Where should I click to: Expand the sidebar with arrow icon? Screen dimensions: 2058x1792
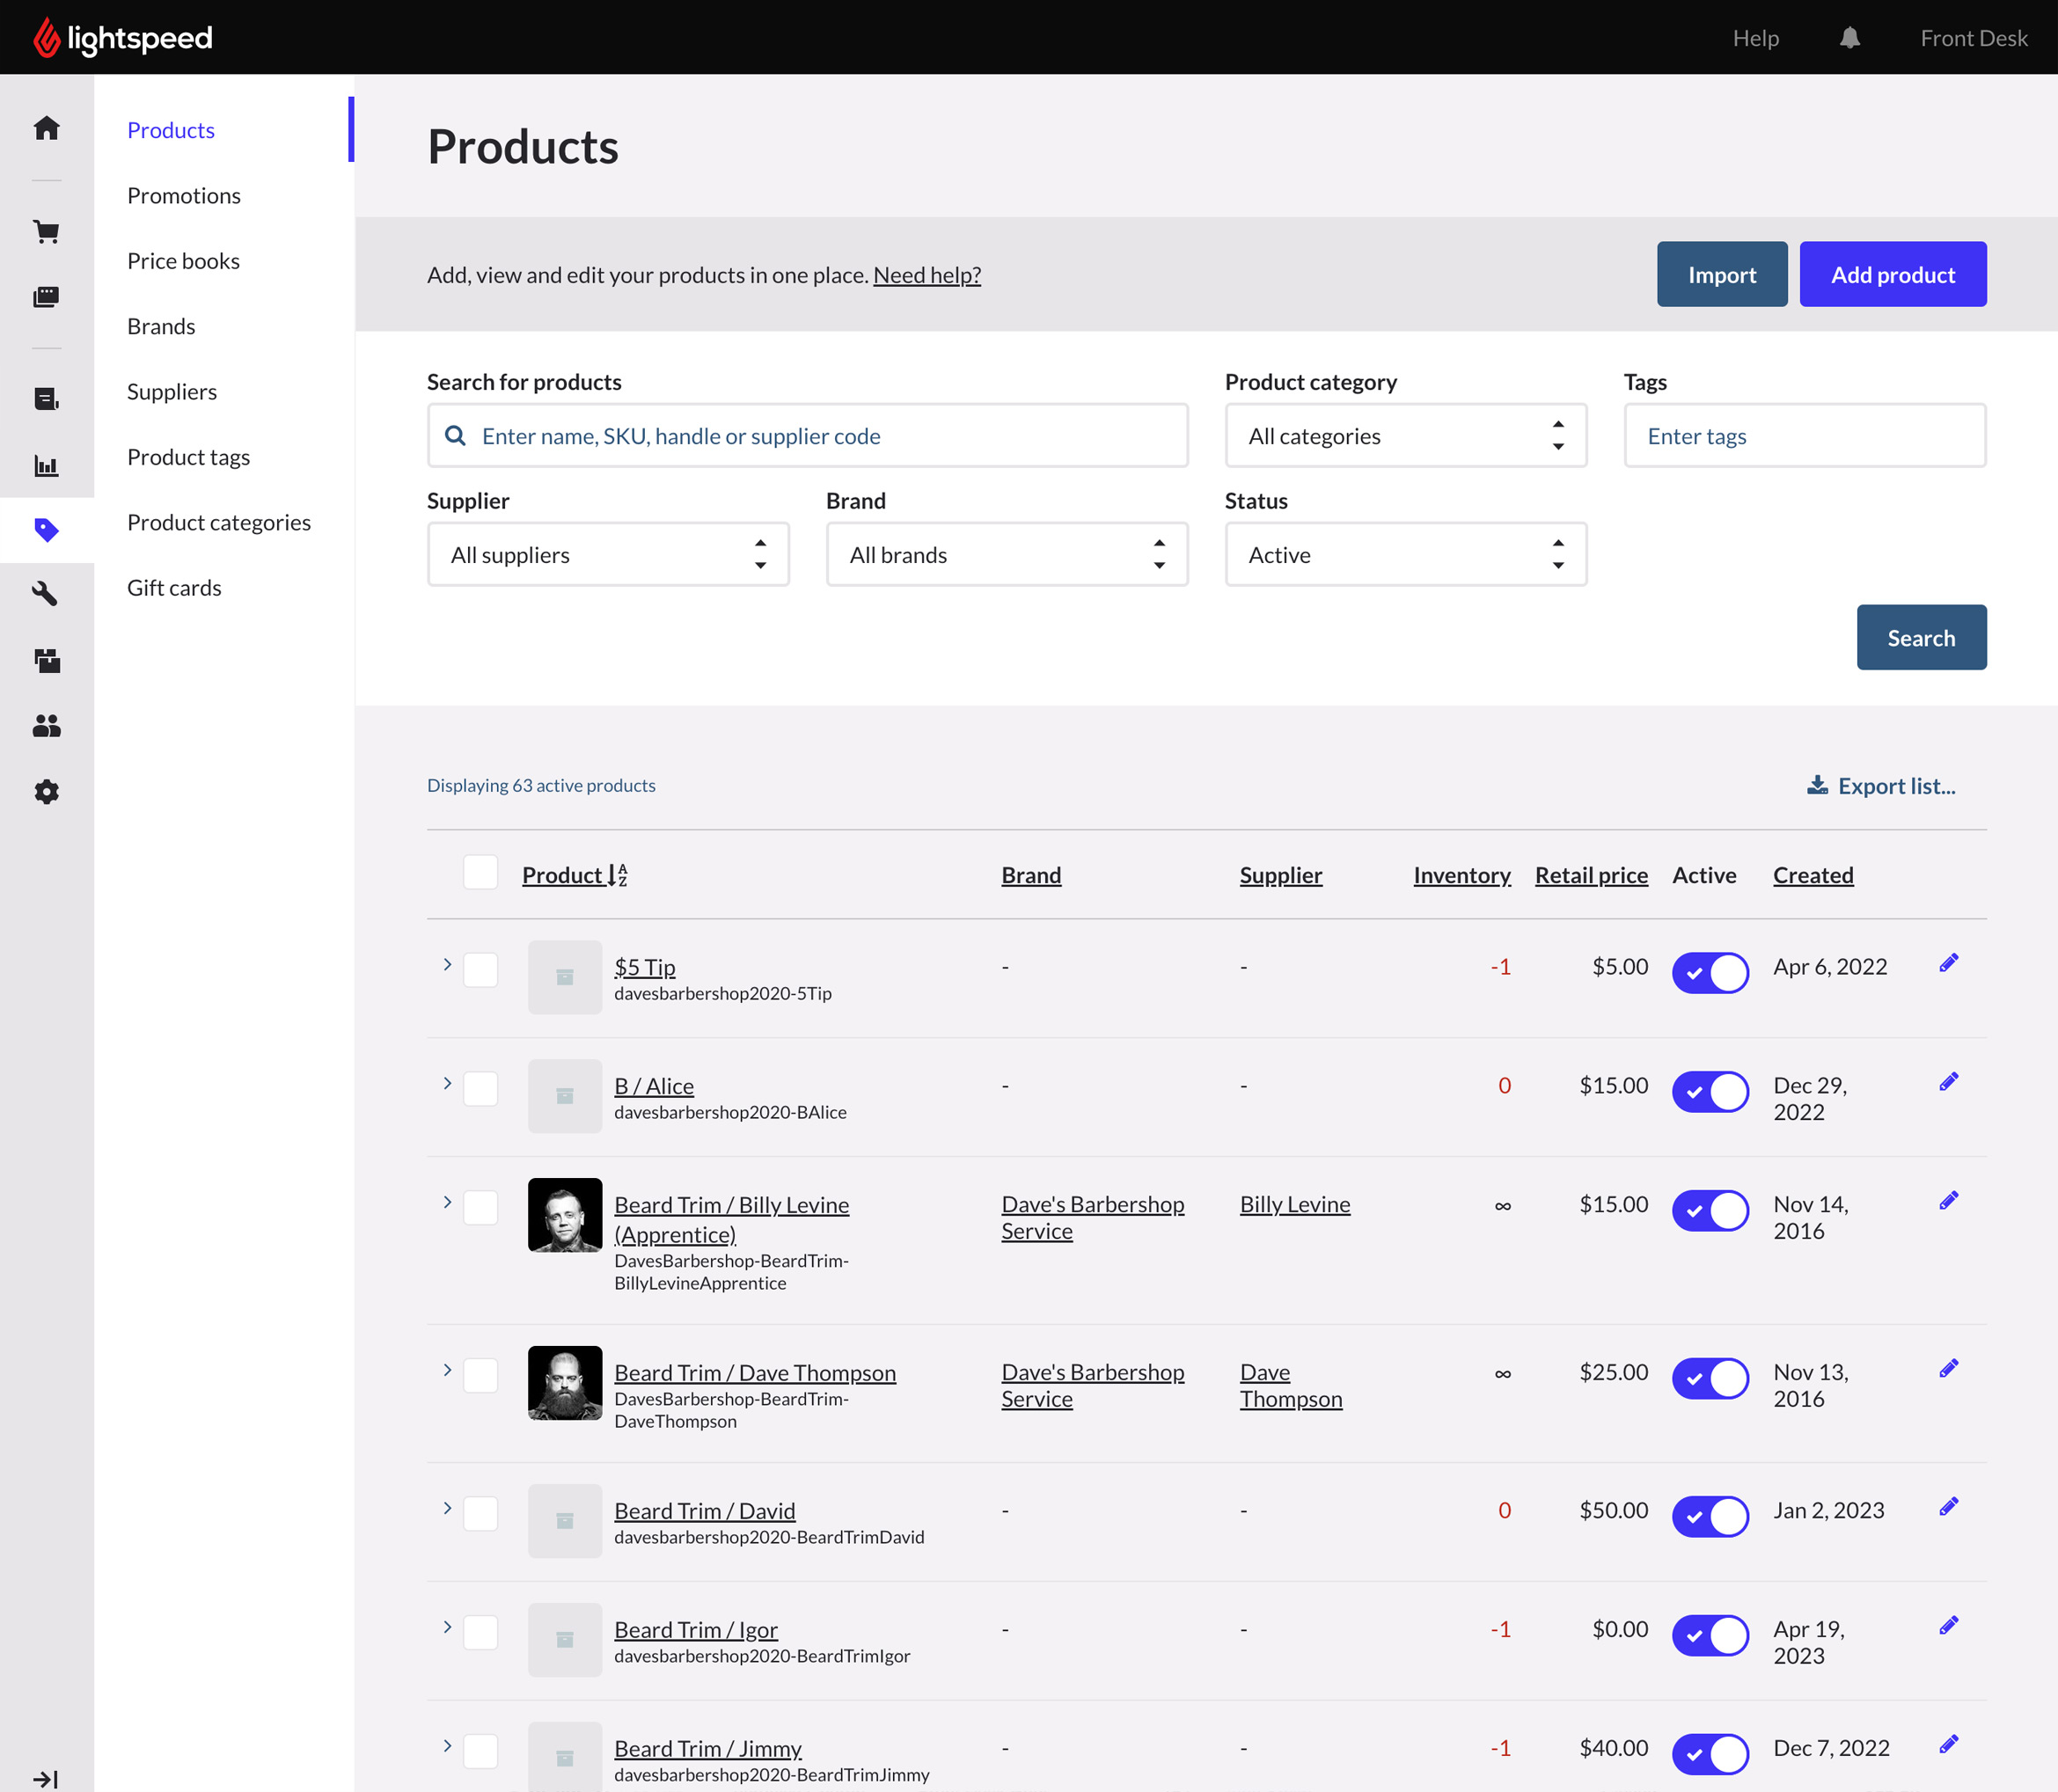pyautogui.click(x=46, y=1779)
